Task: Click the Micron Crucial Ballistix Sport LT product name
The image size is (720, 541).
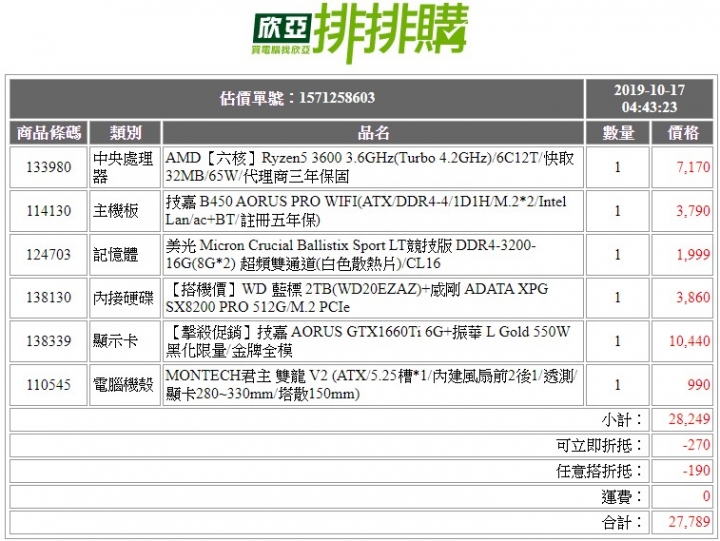Action: coord(350,254)
